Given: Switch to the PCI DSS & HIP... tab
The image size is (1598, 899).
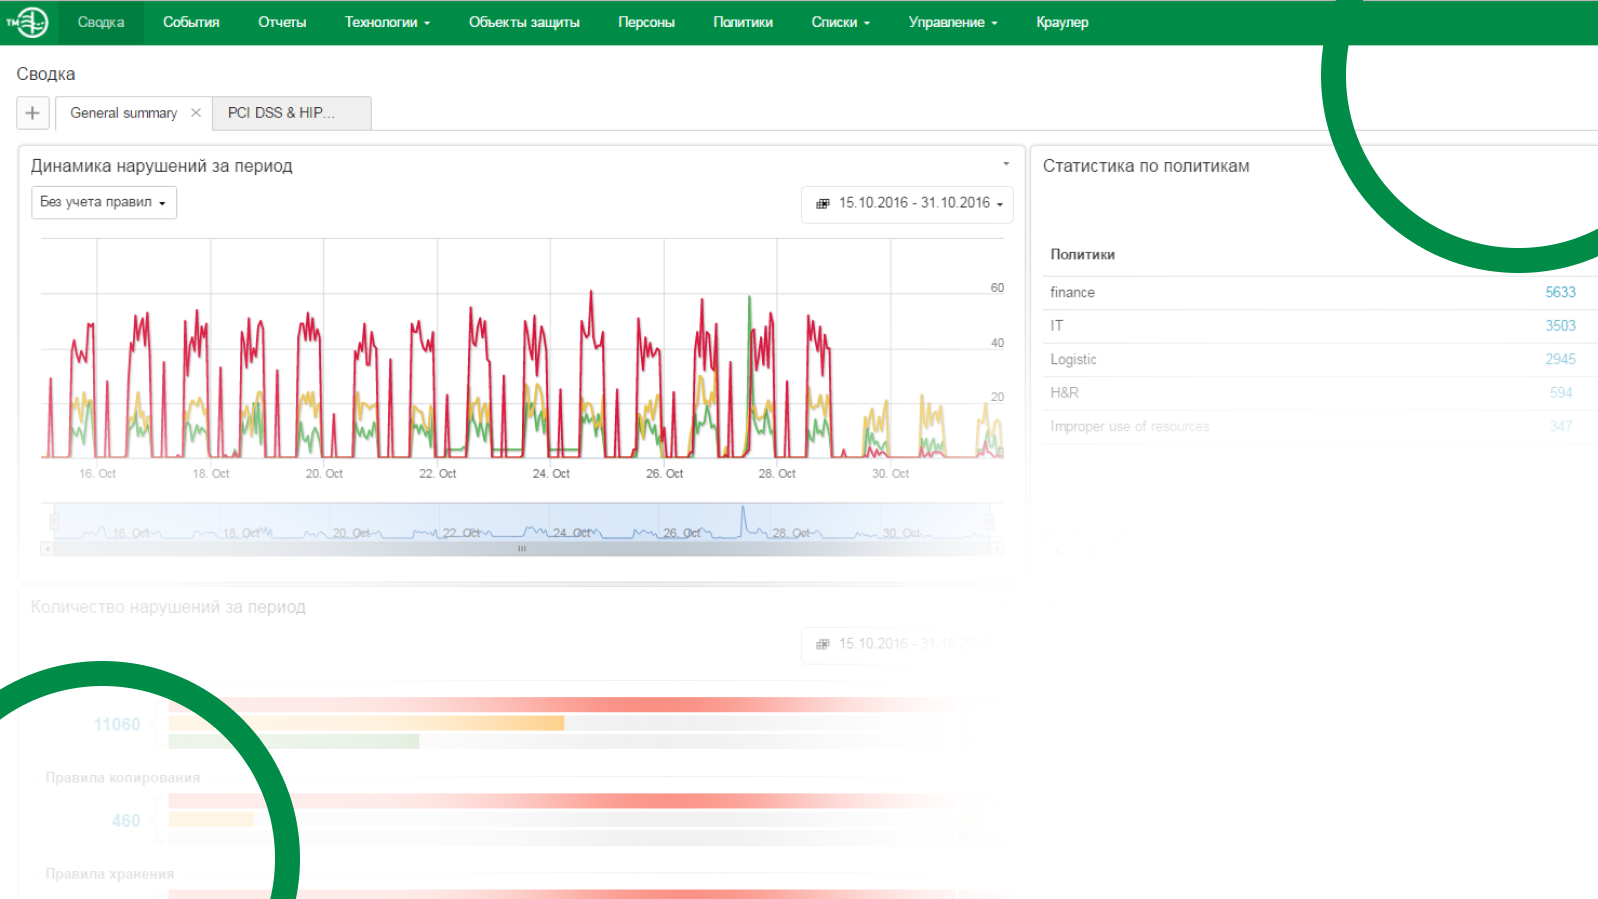Looking at the screenshot, I should pyautogui.click(x=292, y=113).
